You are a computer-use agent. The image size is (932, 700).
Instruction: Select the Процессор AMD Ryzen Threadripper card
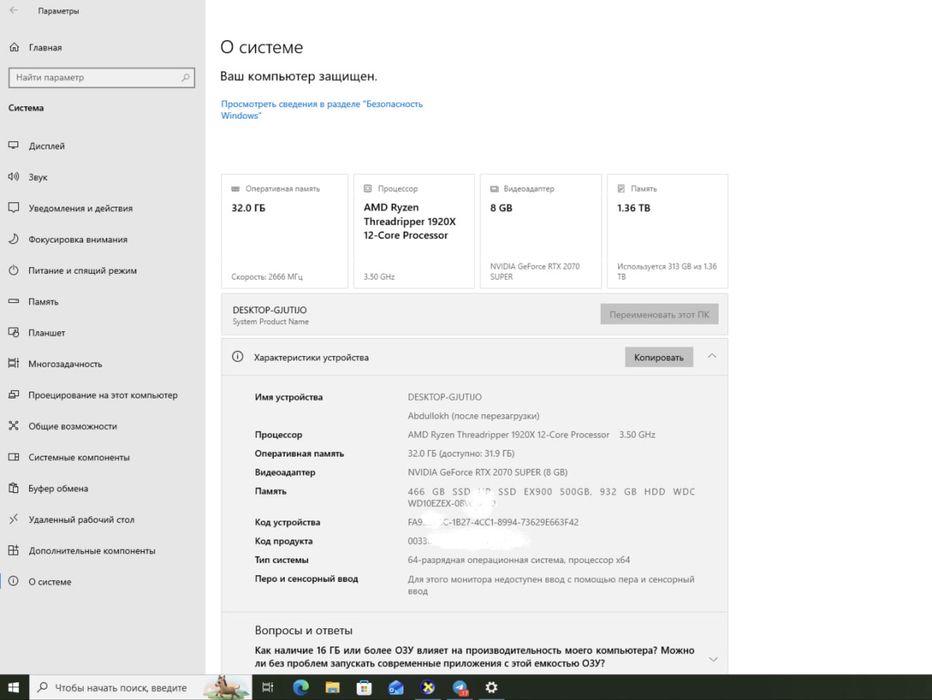(x=414, y=231)
